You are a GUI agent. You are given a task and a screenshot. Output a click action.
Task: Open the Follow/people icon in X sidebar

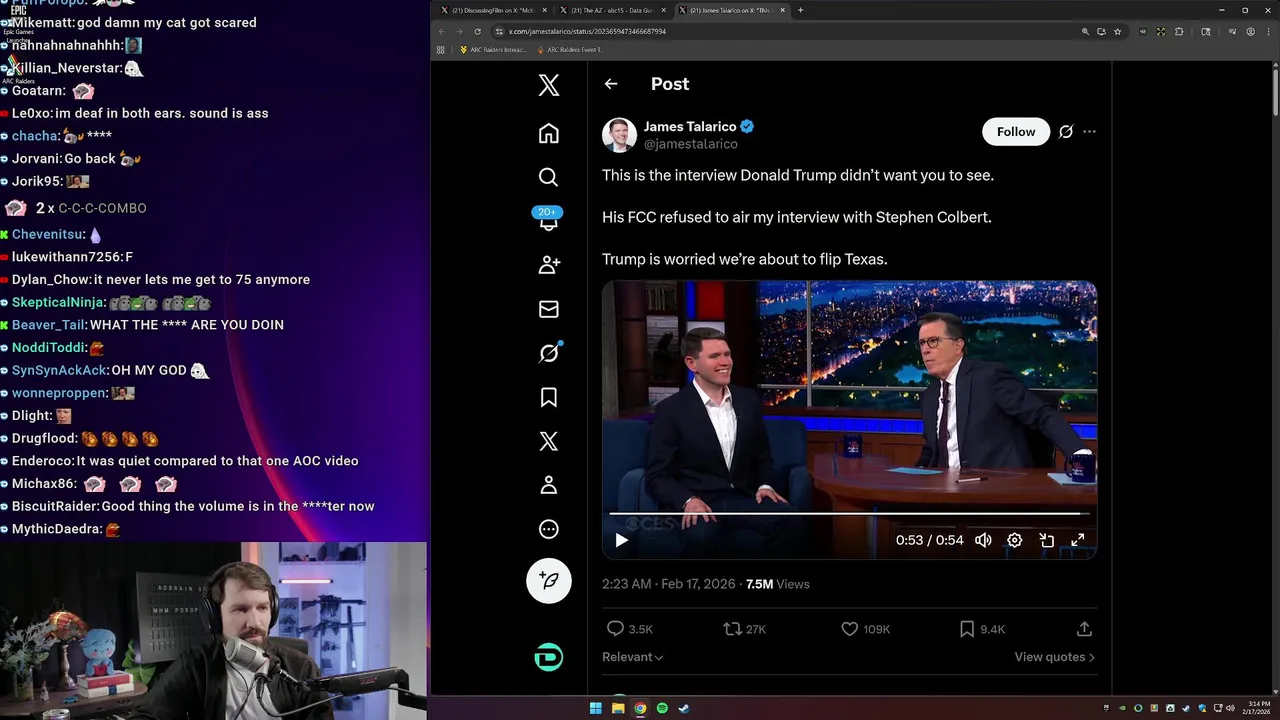tap(548, 265)
